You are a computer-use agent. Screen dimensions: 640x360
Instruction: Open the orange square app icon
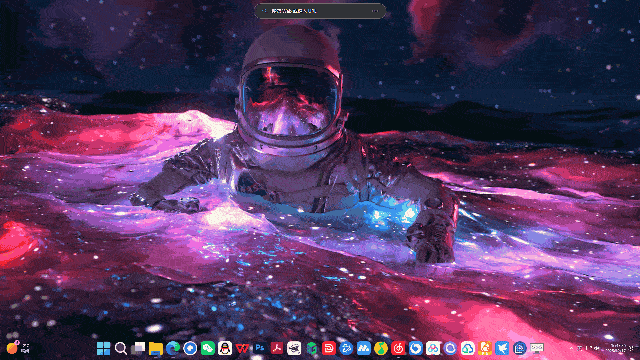485,348
